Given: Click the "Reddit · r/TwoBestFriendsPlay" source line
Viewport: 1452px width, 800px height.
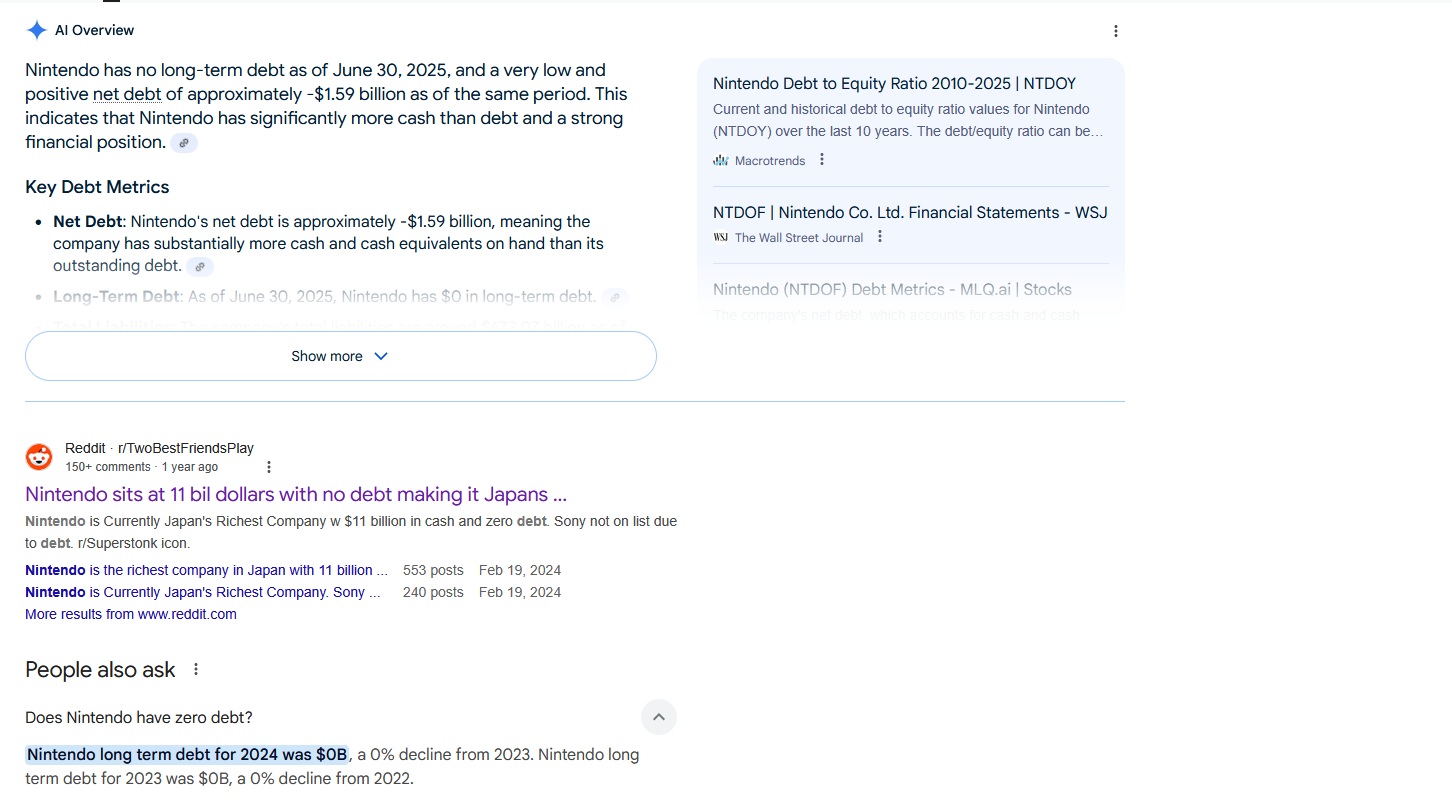Looking at the screenshot, I should 159,448.
